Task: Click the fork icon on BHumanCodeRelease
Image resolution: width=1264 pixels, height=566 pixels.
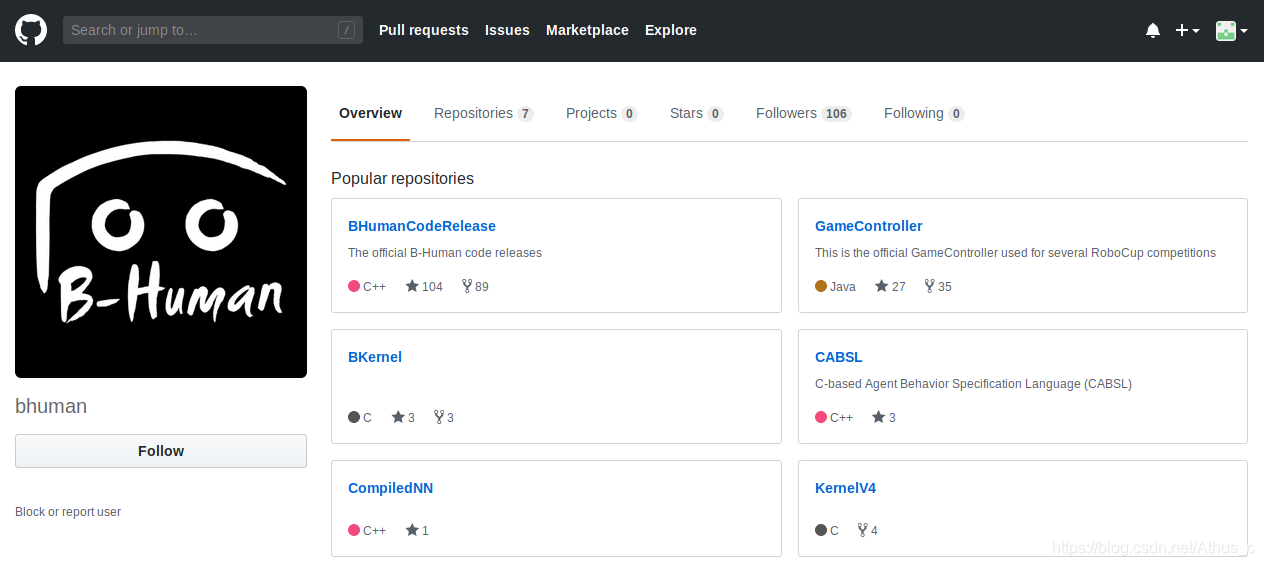Action: (466, 286)
